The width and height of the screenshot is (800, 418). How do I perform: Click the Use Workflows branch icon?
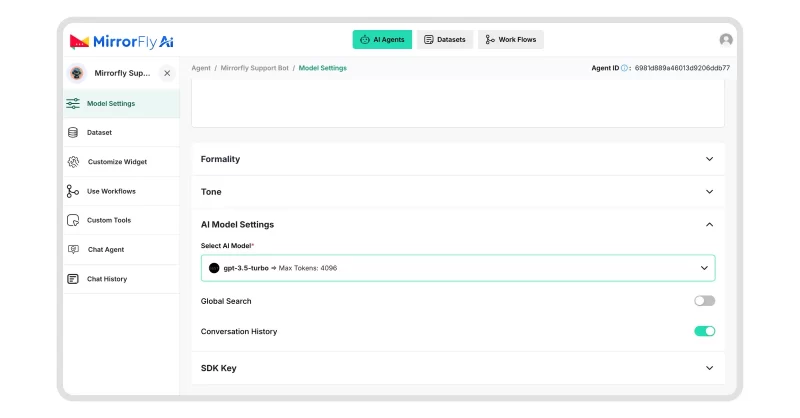click(72, 191)
